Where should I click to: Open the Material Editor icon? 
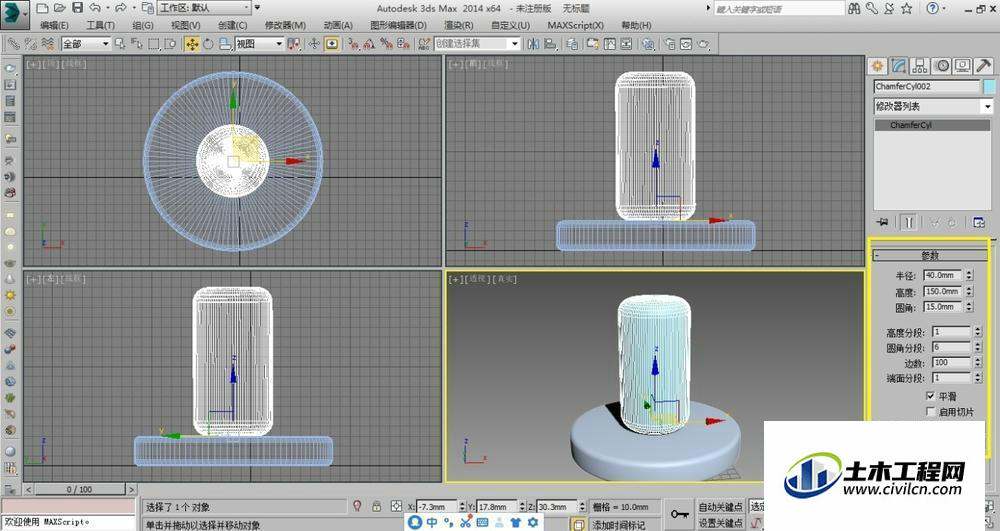click(648, 43)
